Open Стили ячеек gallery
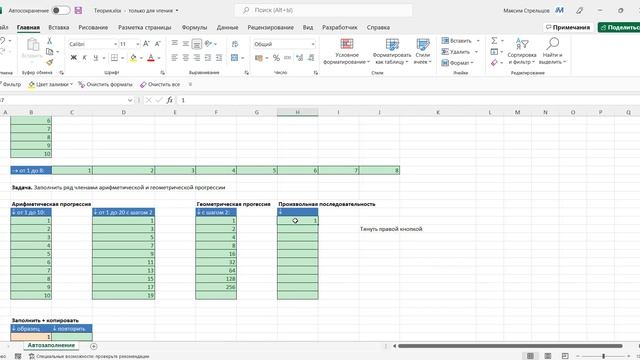The image size is (640, 360). coord(422,51)
